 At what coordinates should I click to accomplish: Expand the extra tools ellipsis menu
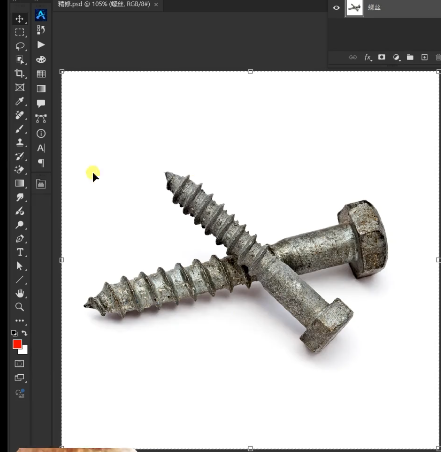tap(19, 321)
